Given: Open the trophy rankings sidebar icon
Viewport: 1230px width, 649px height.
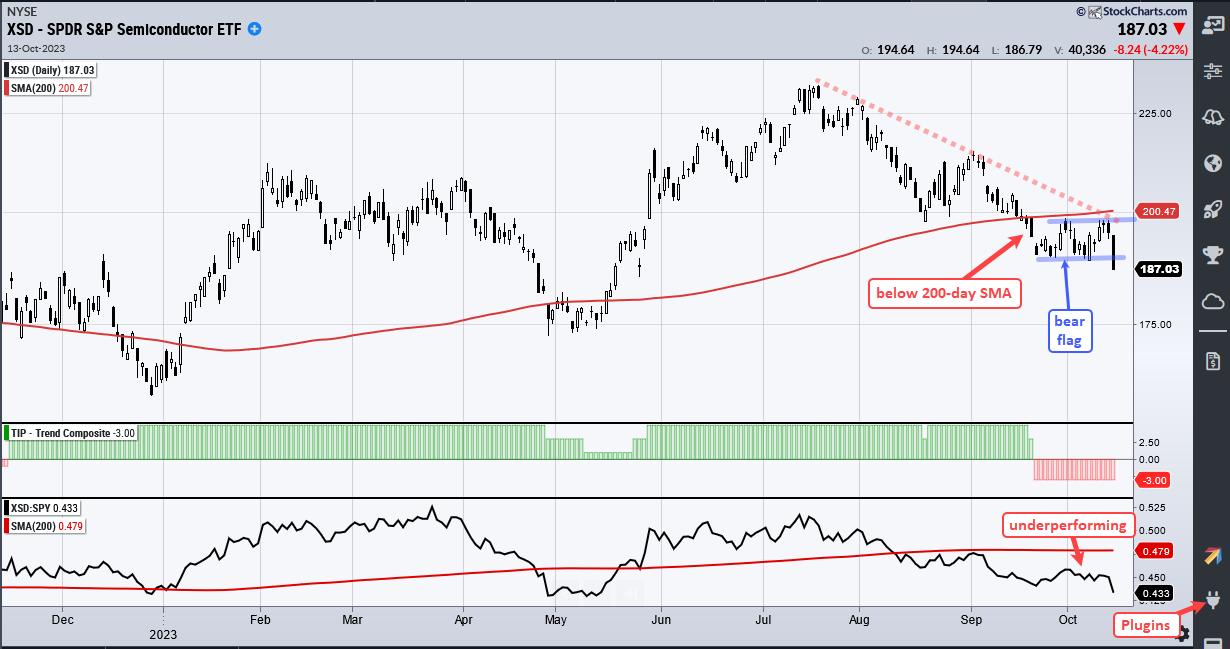Looking at the screenshot, I should click(1212, 254).
